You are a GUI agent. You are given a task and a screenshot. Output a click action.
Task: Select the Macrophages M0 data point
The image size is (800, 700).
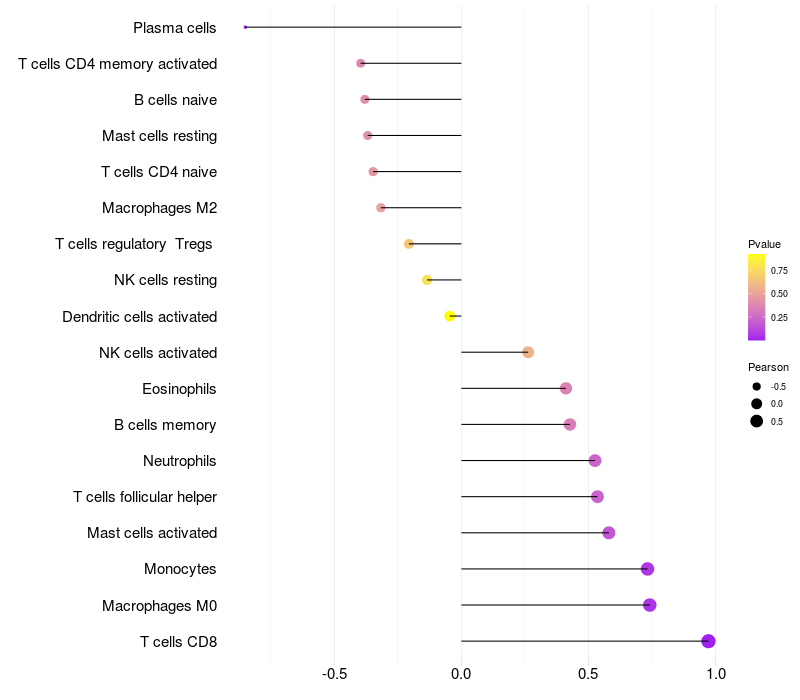click(649, 605)
